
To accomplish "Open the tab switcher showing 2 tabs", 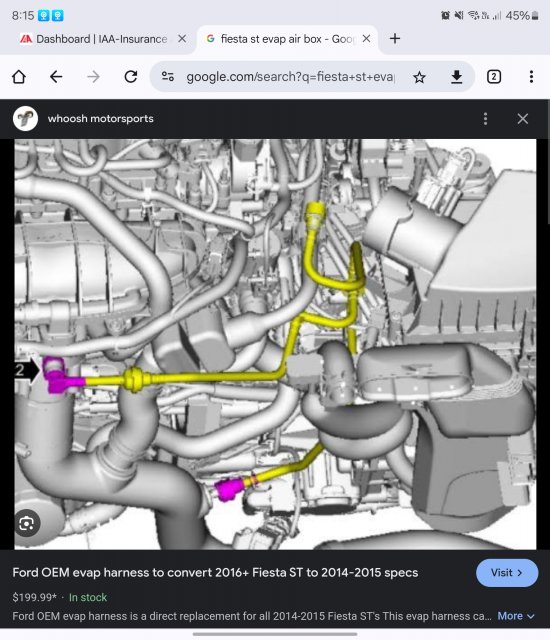I will pyautogui.click(x=494, y=77).
